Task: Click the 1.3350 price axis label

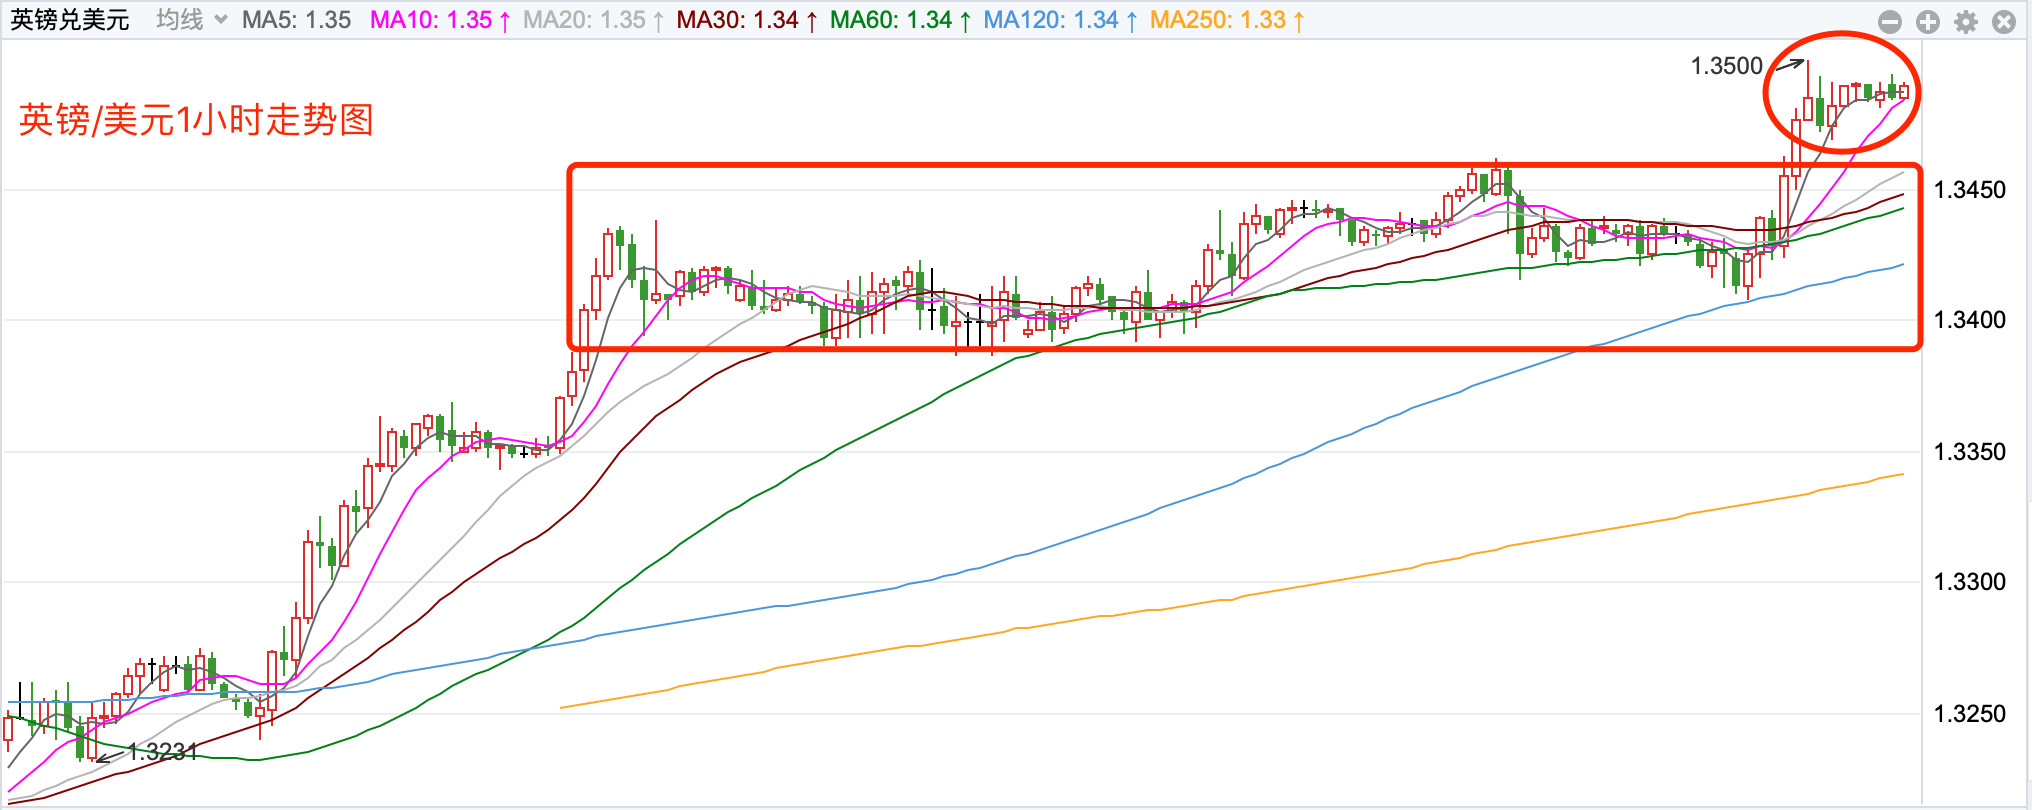Action: click(x=1970, y=452)
